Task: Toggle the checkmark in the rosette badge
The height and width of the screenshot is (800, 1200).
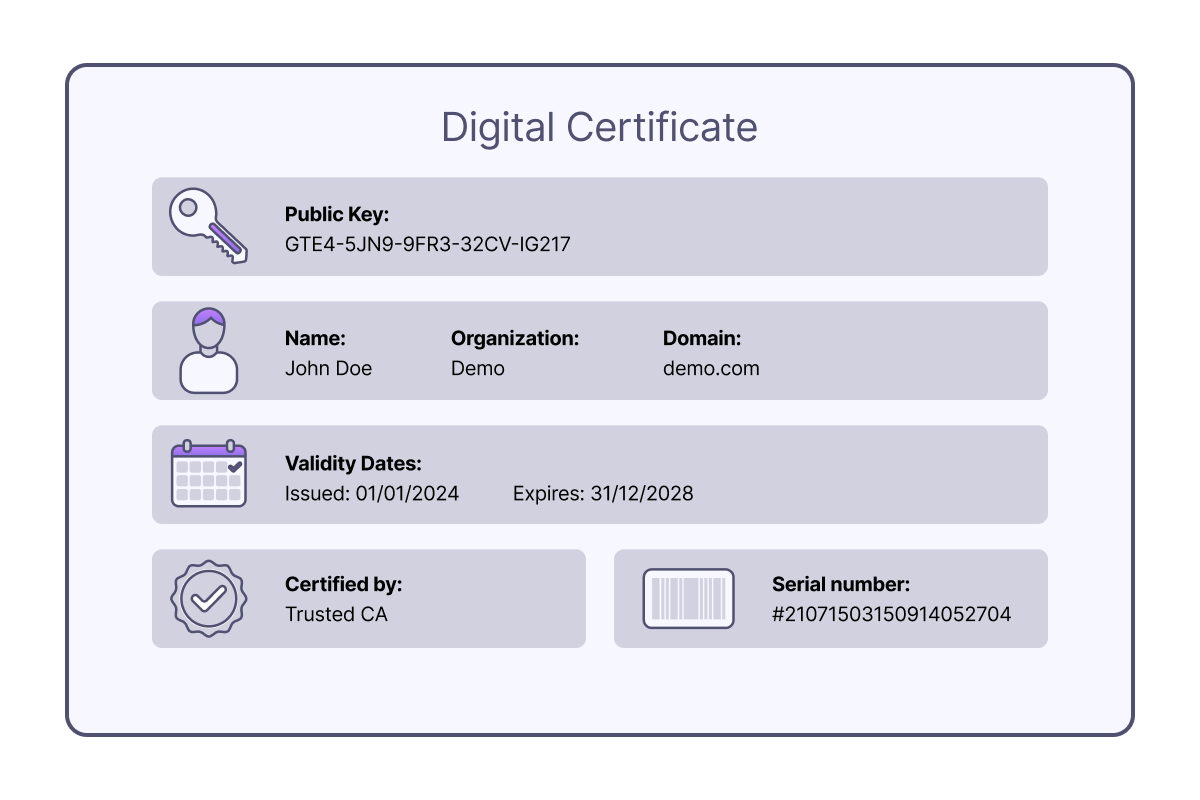Action: click(208, 598)
